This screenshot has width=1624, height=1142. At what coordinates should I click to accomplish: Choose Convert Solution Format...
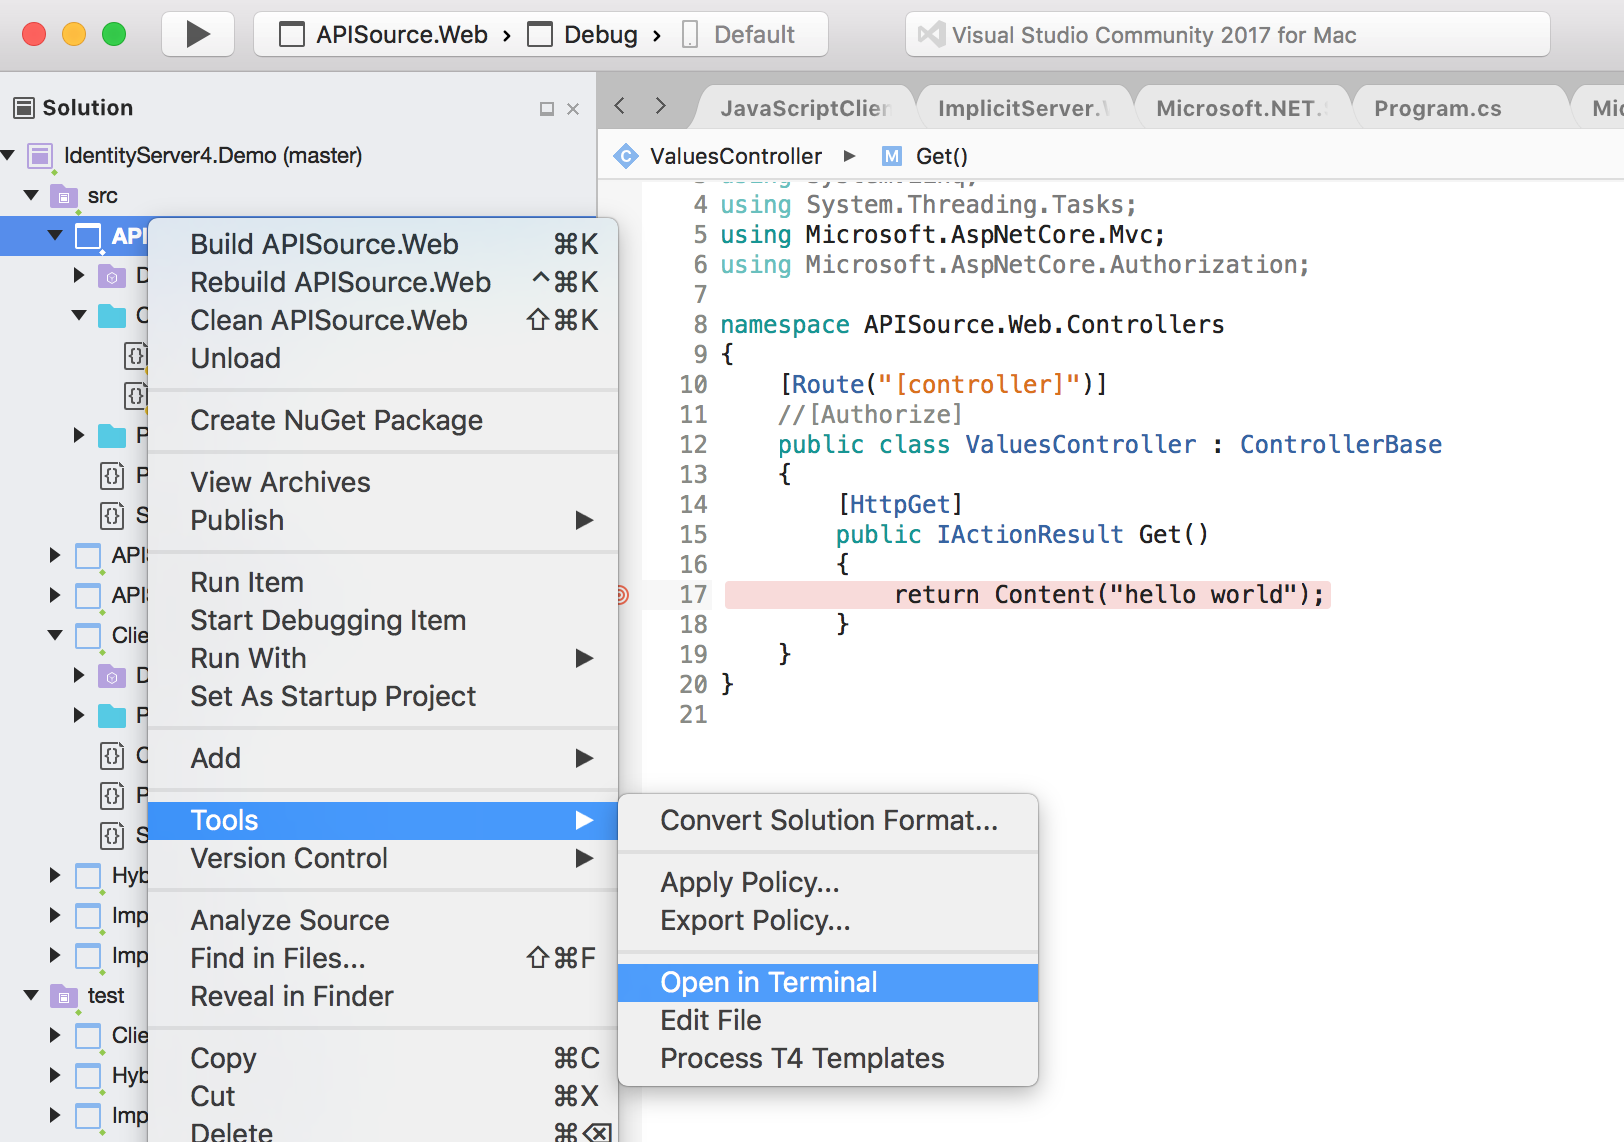pos(828,820)
